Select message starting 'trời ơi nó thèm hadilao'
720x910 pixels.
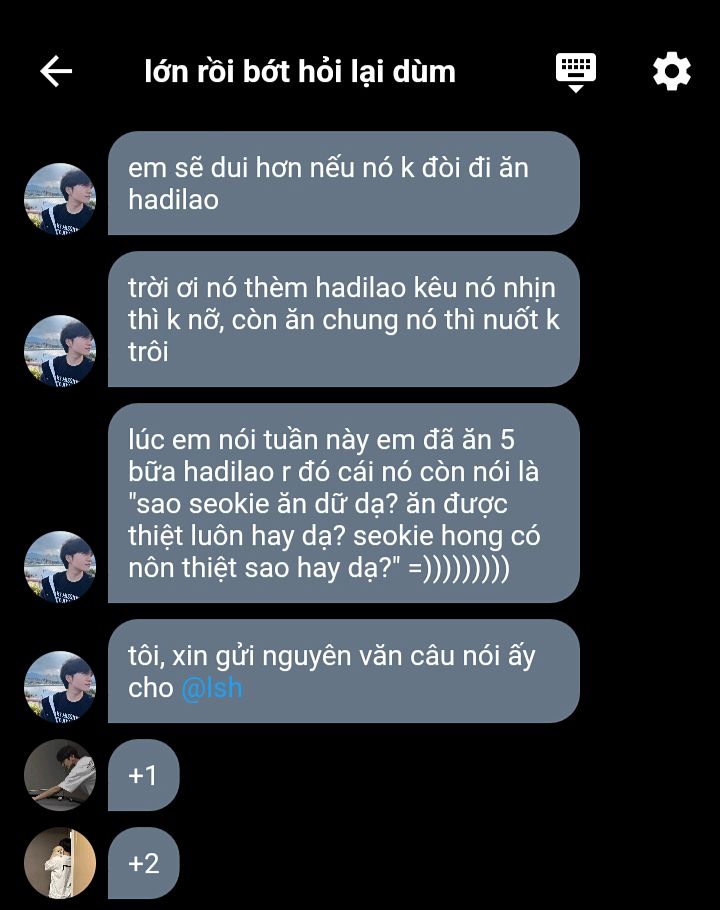click(x=343, y=319)
